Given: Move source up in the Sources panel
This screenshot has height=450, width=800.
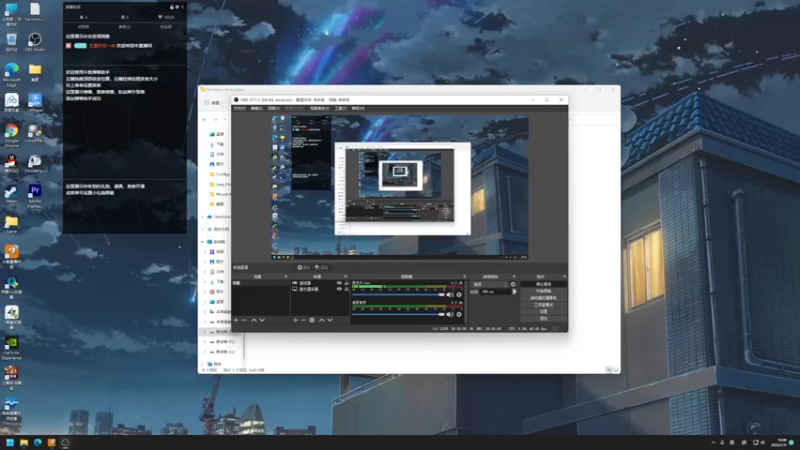Looking at the screenshot, I should [x=321, y=320].
